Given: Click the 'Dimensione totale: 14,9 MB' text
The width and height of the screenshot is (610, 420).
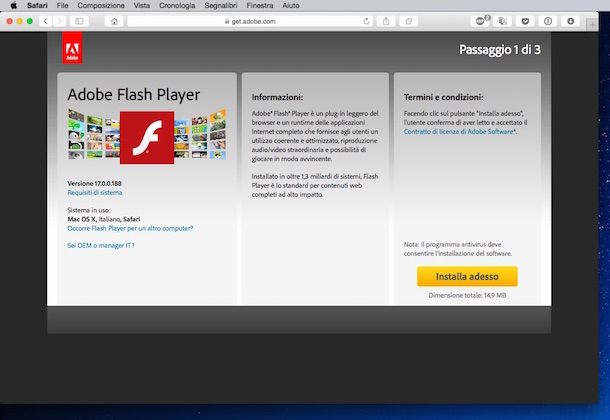Looking at the screenshot, I should 467,295.
